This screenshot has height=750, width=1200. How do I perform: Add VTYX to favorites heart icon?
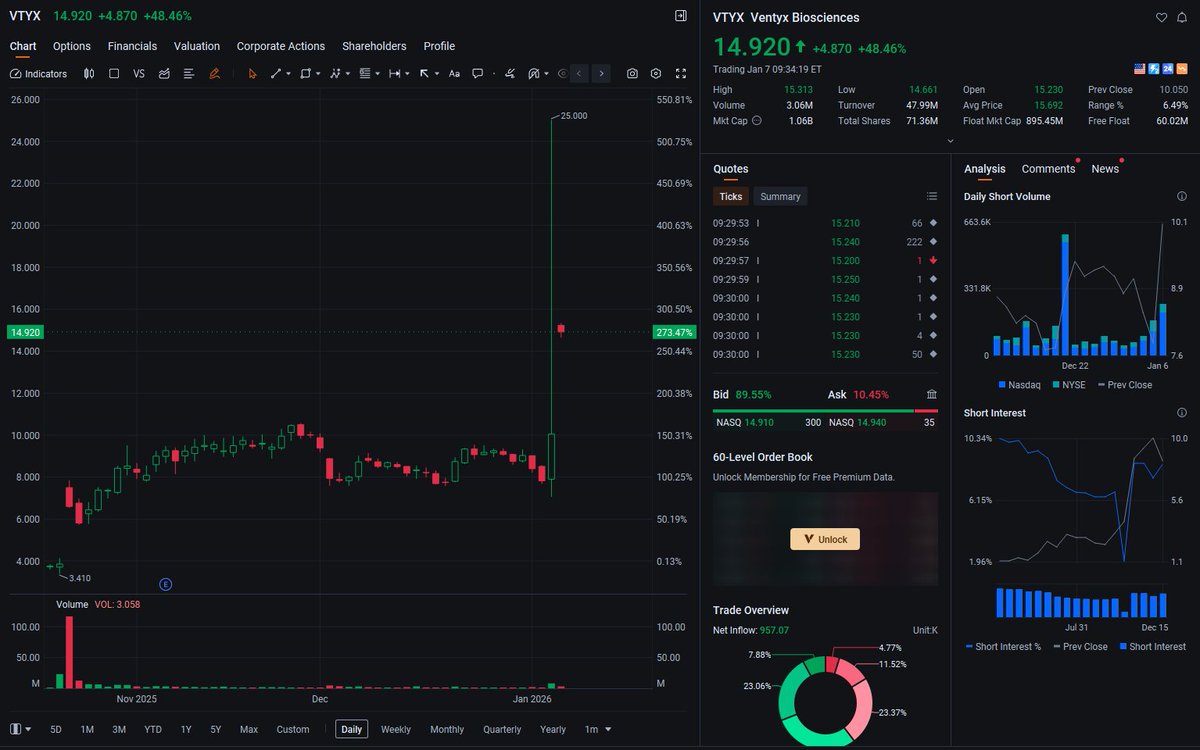coord(1161,17)
